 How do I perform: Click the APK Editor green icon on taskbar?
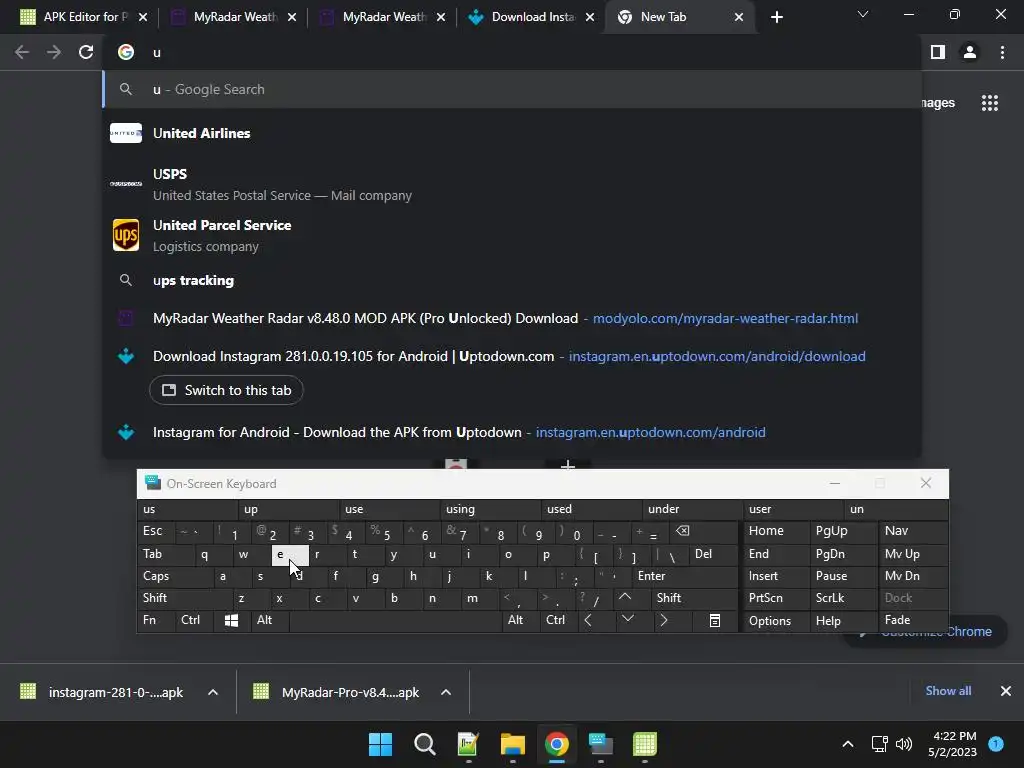(x=645, y=744)
